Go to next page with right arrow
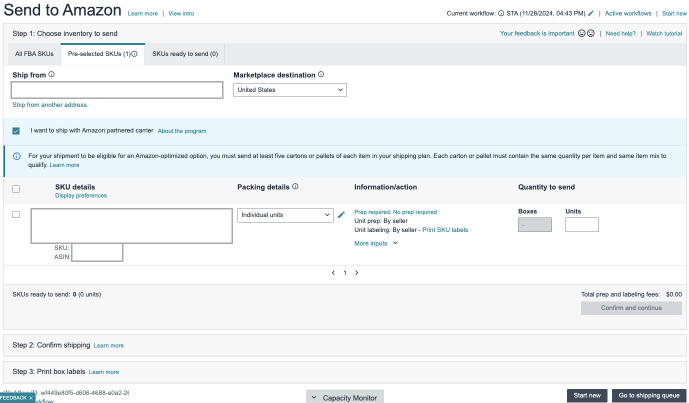This screenshot has height=403, width=689. 356,272
